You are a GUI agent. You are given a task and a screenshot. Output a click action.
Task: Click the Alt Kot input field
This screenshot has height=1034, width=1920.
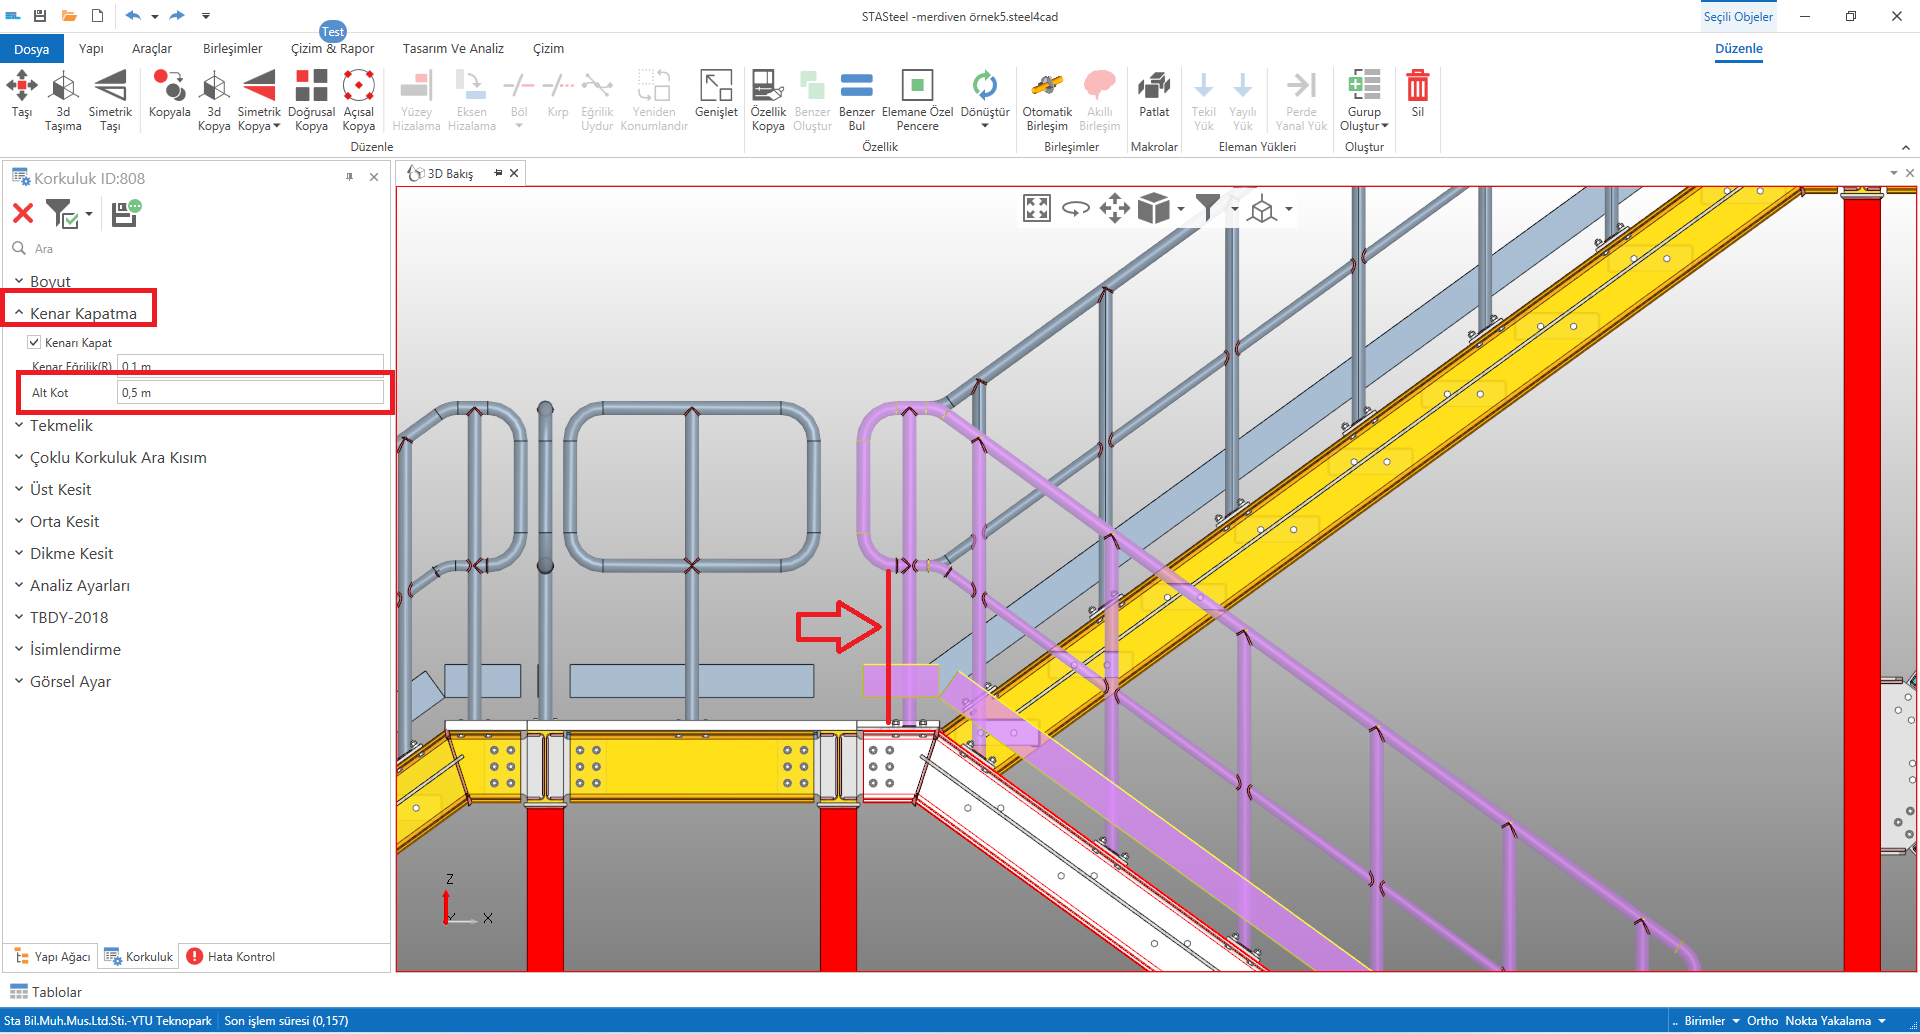click(x=250, y=393)
